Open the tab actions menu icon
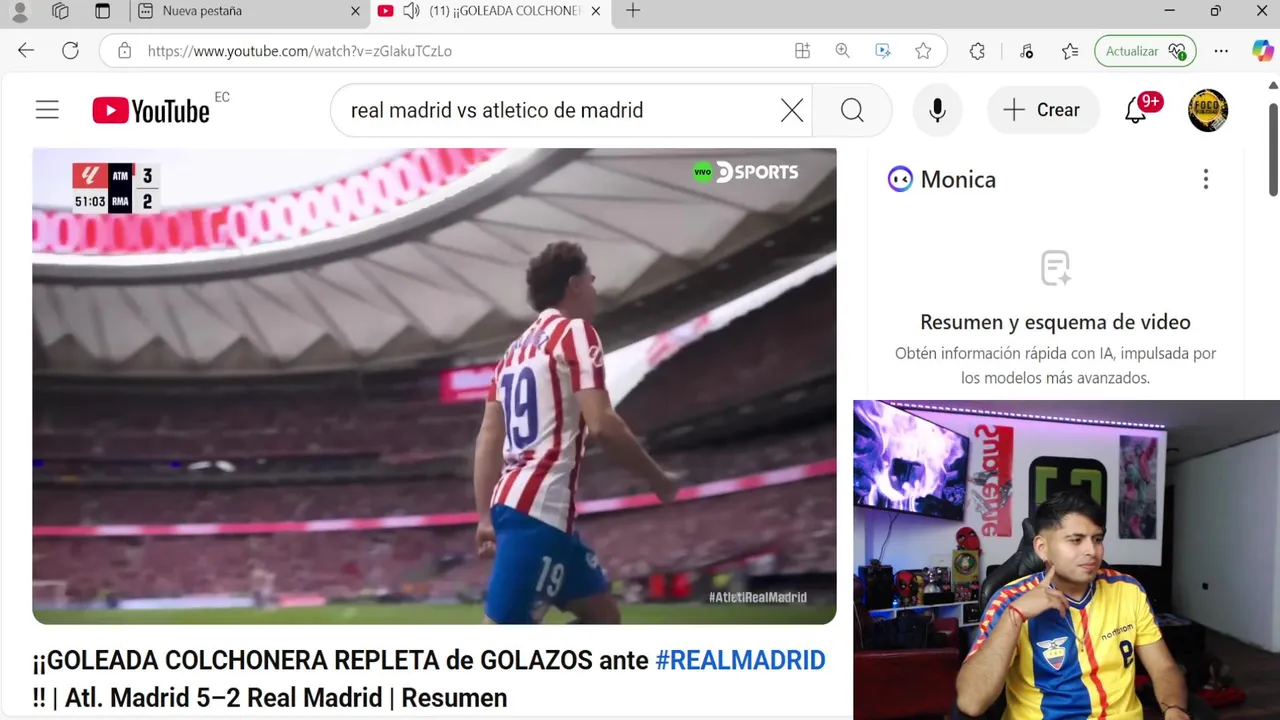This screenshot has width=1280, height=720. click(x=102, y=11)
